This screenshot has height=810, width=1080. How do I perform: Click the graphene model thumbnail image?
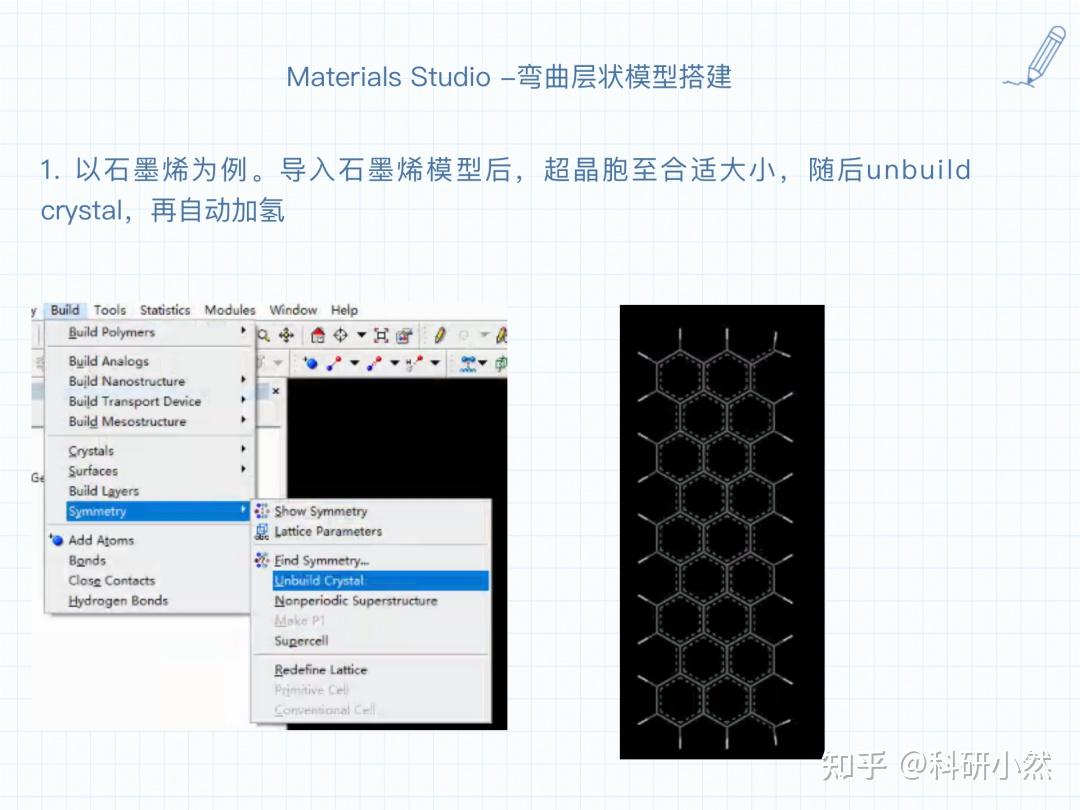722,530
